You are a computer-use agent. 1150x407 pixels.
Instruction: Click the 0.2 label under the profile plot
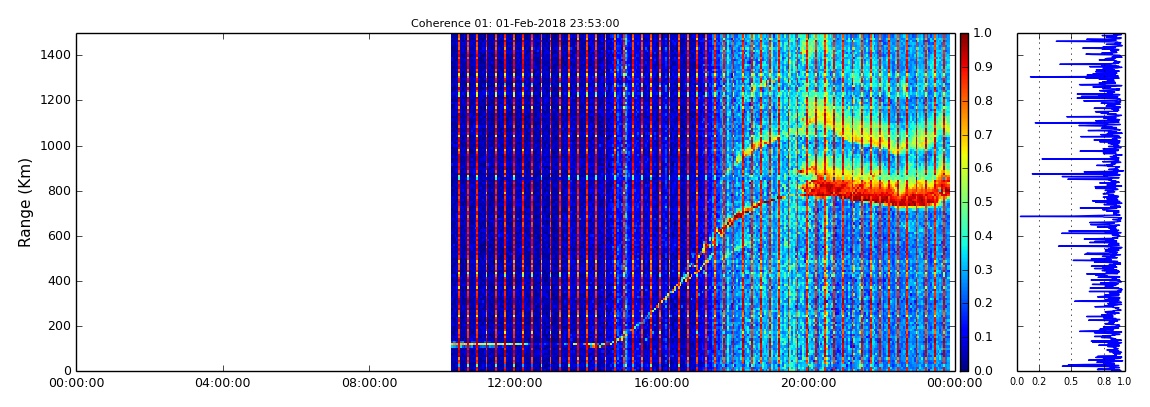click(1039, 382)
